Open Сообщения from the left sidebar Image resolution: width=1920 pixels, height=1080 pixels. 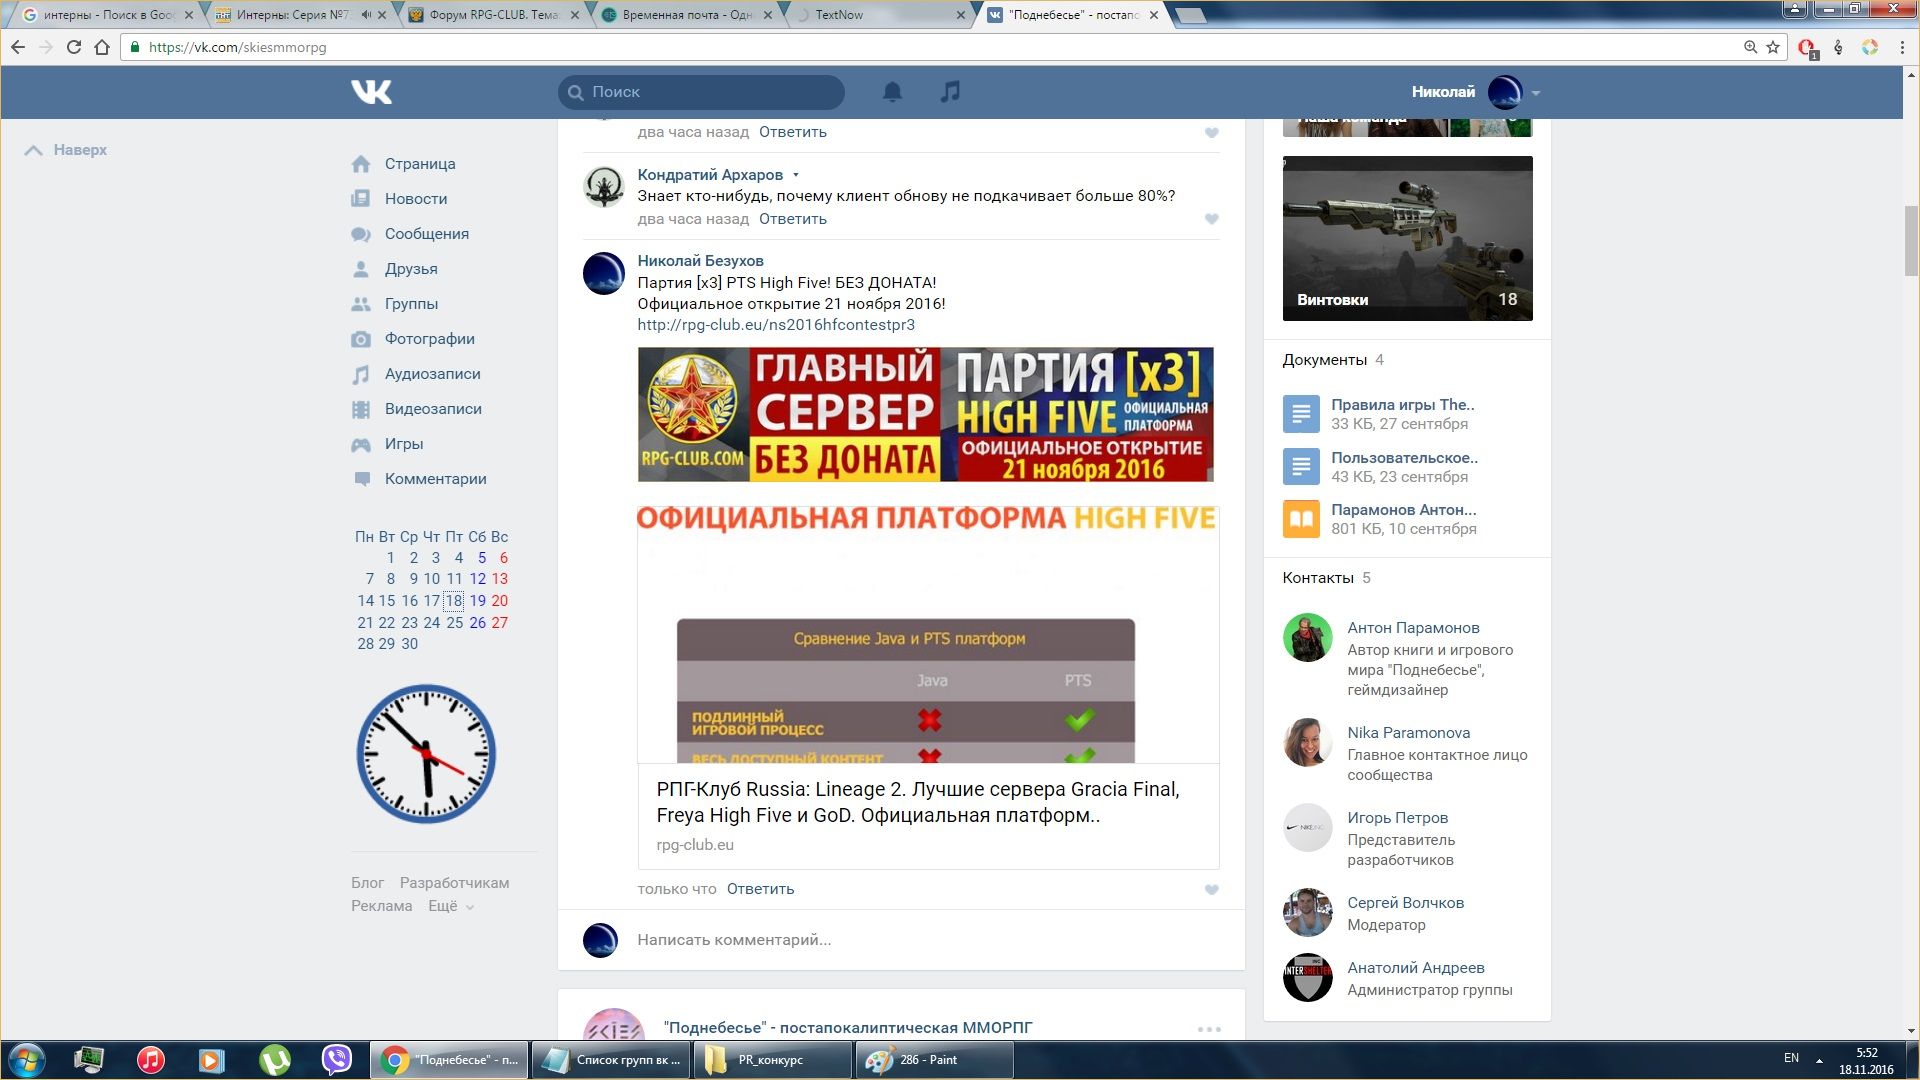tap(426, 234)
